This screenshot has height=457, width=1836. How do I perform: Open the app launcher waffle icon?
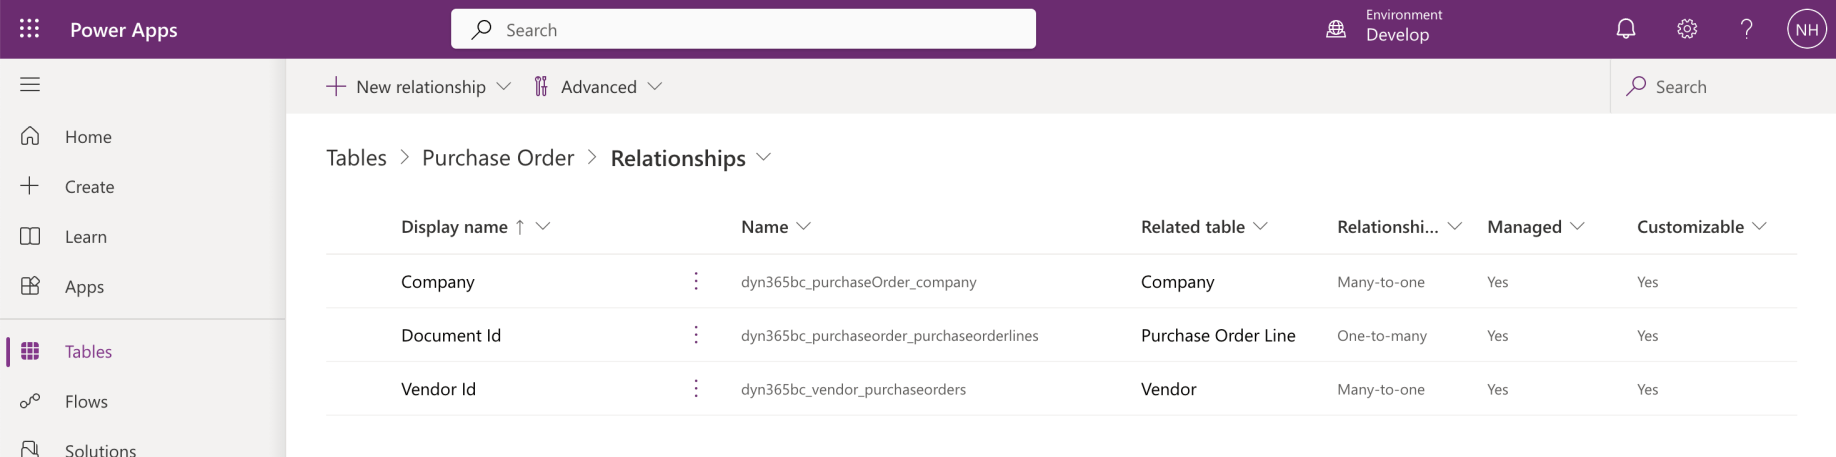[x=30, y=29]
